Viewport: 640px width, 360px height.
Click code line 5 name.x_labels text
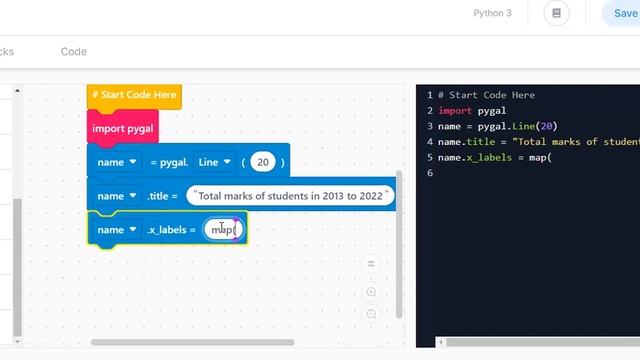[x=494, y=158]
